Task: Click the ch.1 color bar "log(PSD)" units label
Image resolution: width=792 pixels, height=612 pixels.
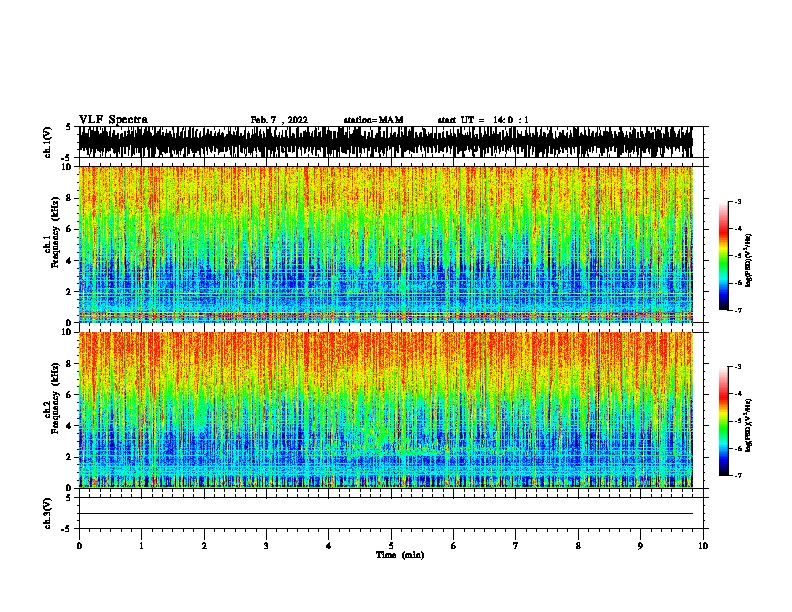Action: [x=749, y=261]
